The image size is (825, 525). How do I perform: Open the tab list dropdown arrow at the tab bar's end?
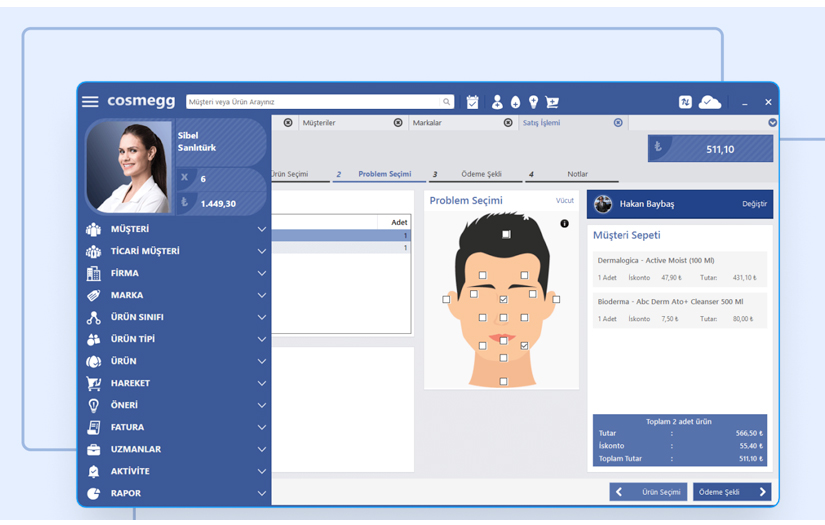click(772, 123)
